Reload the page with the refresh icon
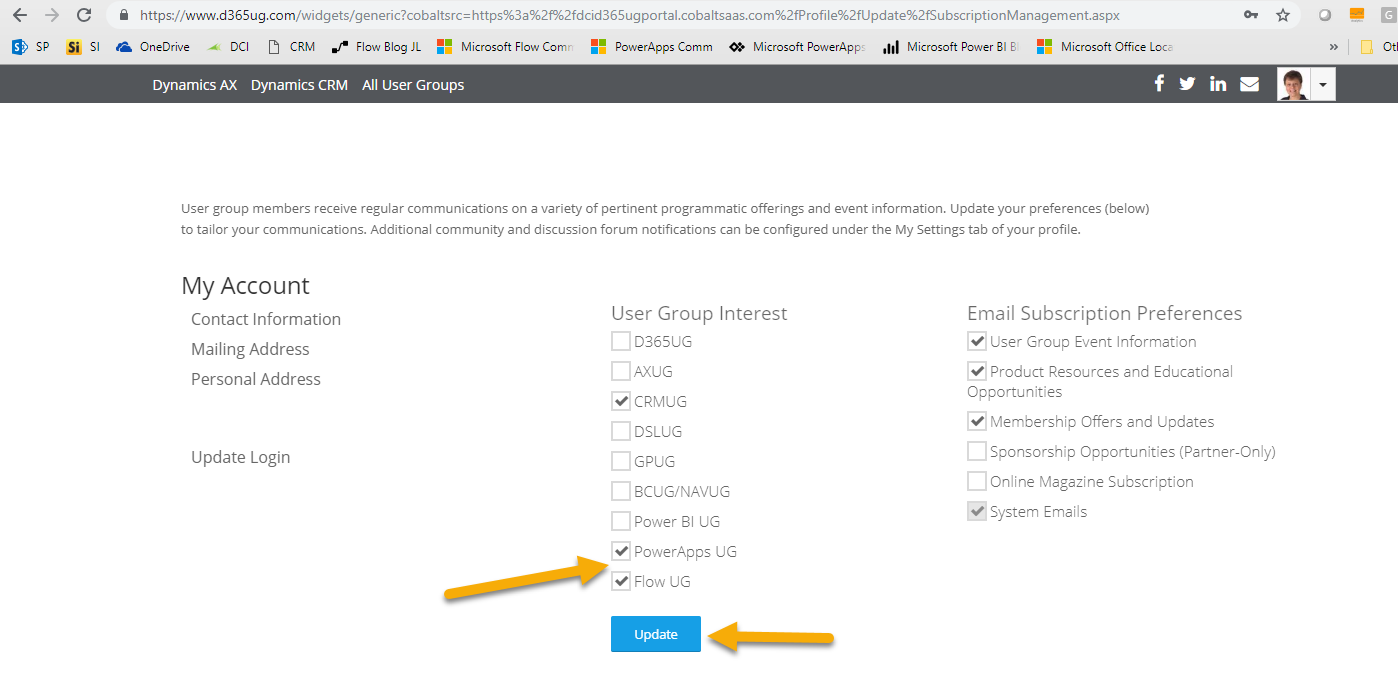The width and height of the screenshot is (1398, 675). (84, 15)
